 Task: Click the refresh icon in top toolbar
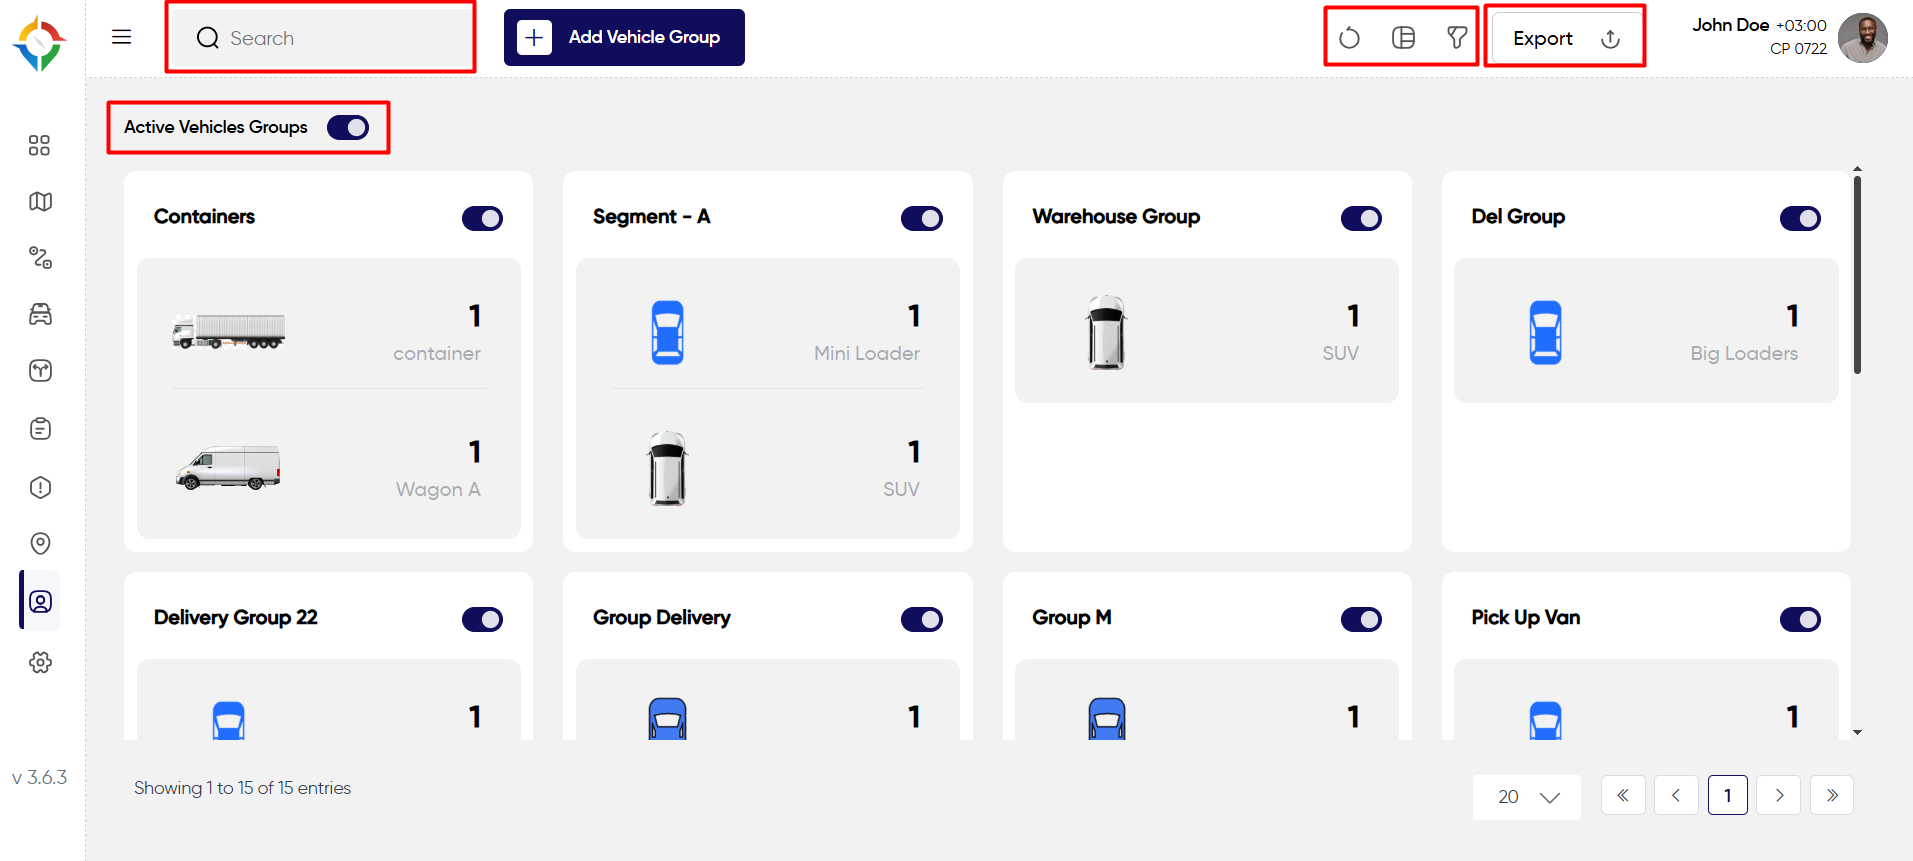(1349, 38)
